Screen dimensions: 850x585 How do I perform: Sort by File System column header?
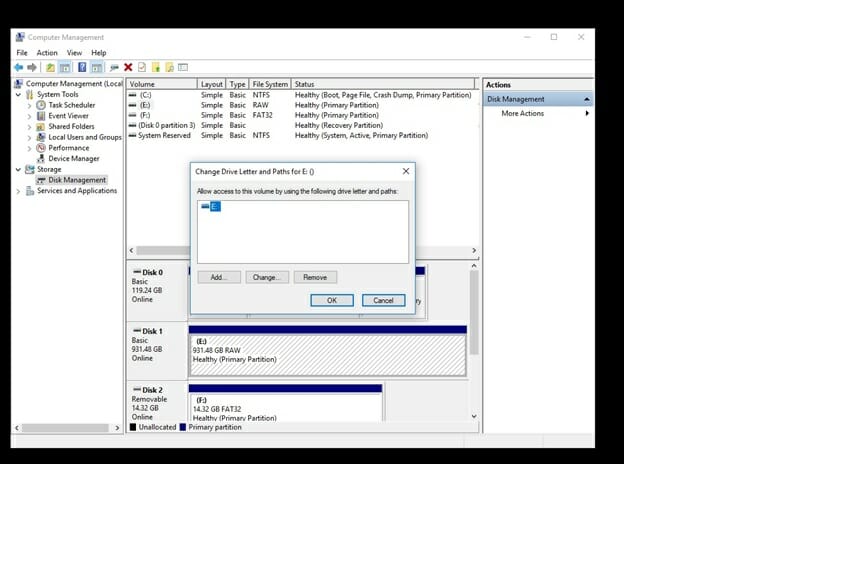(x=270, y=84)
